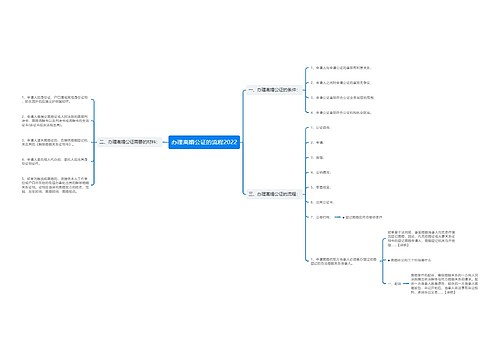This screenshot has width=500, height=360.
Task: Open the bottom-right paragraph ending with 【详情】
Action: click(444, 284)
